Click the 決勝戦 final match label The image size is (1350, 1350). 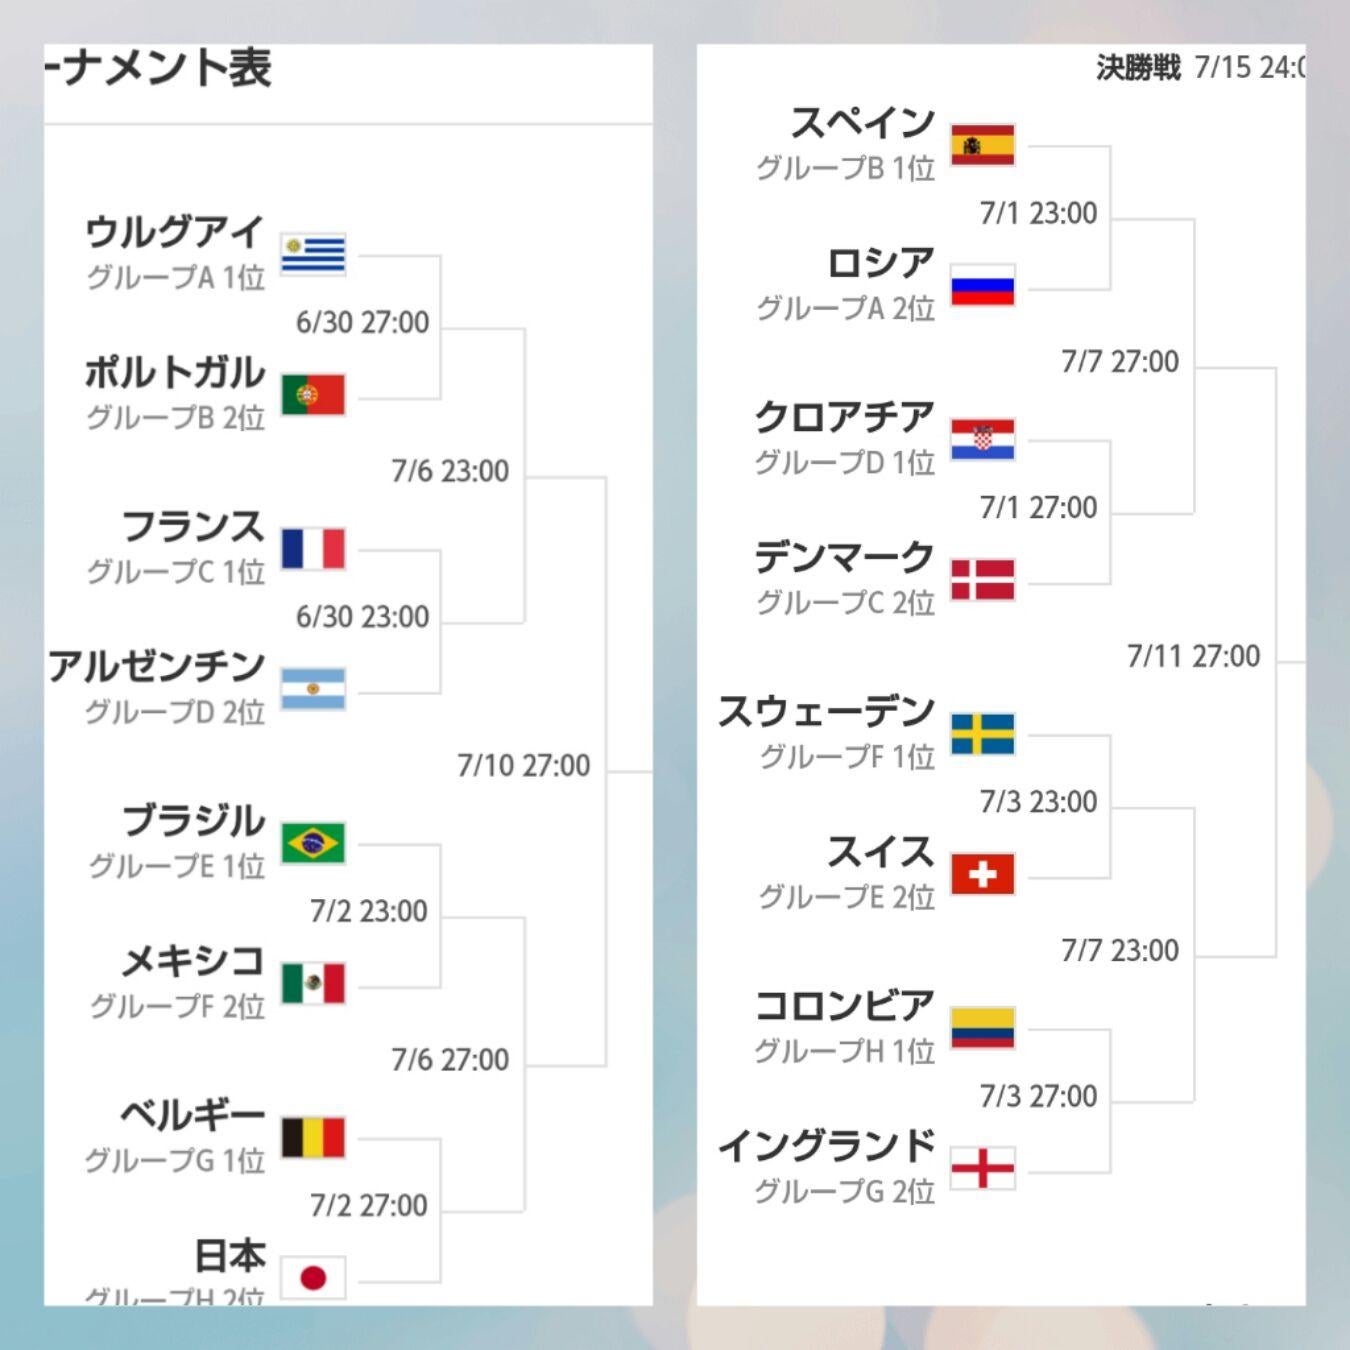(1138, 68)
